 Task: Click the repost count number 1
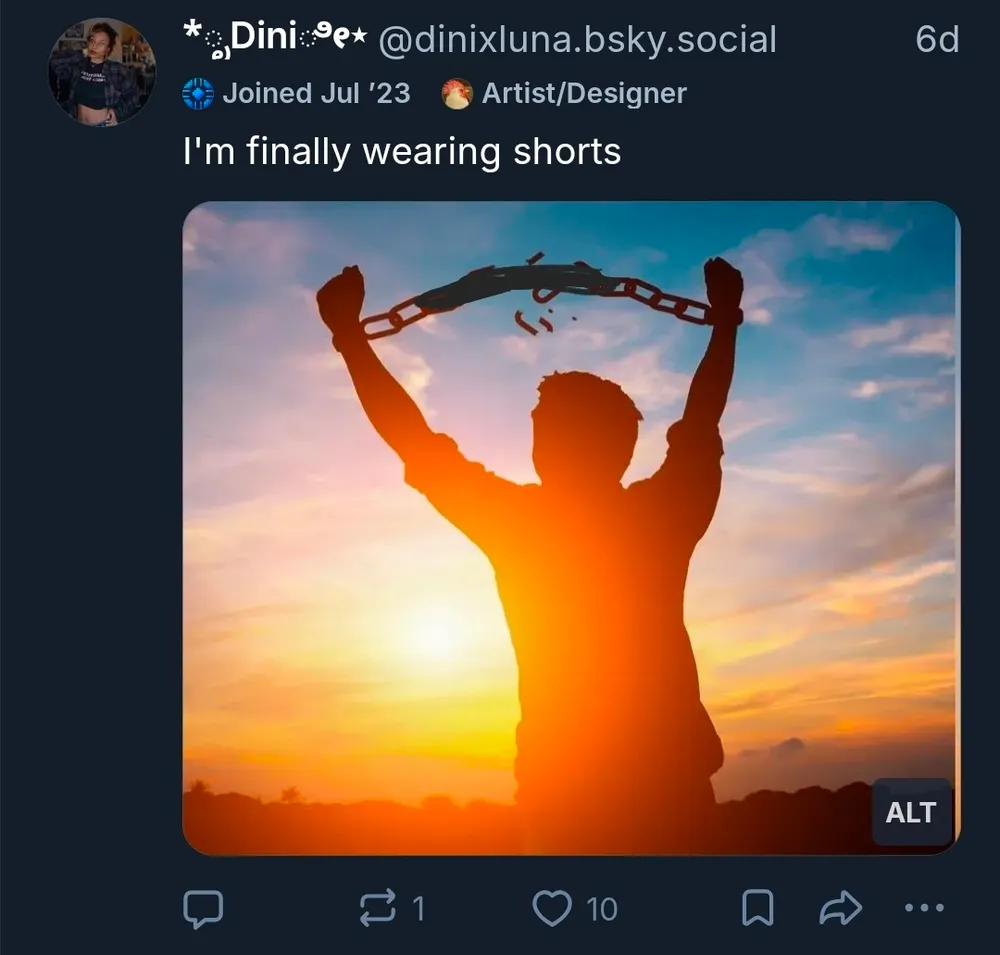(x=418, y=908)
